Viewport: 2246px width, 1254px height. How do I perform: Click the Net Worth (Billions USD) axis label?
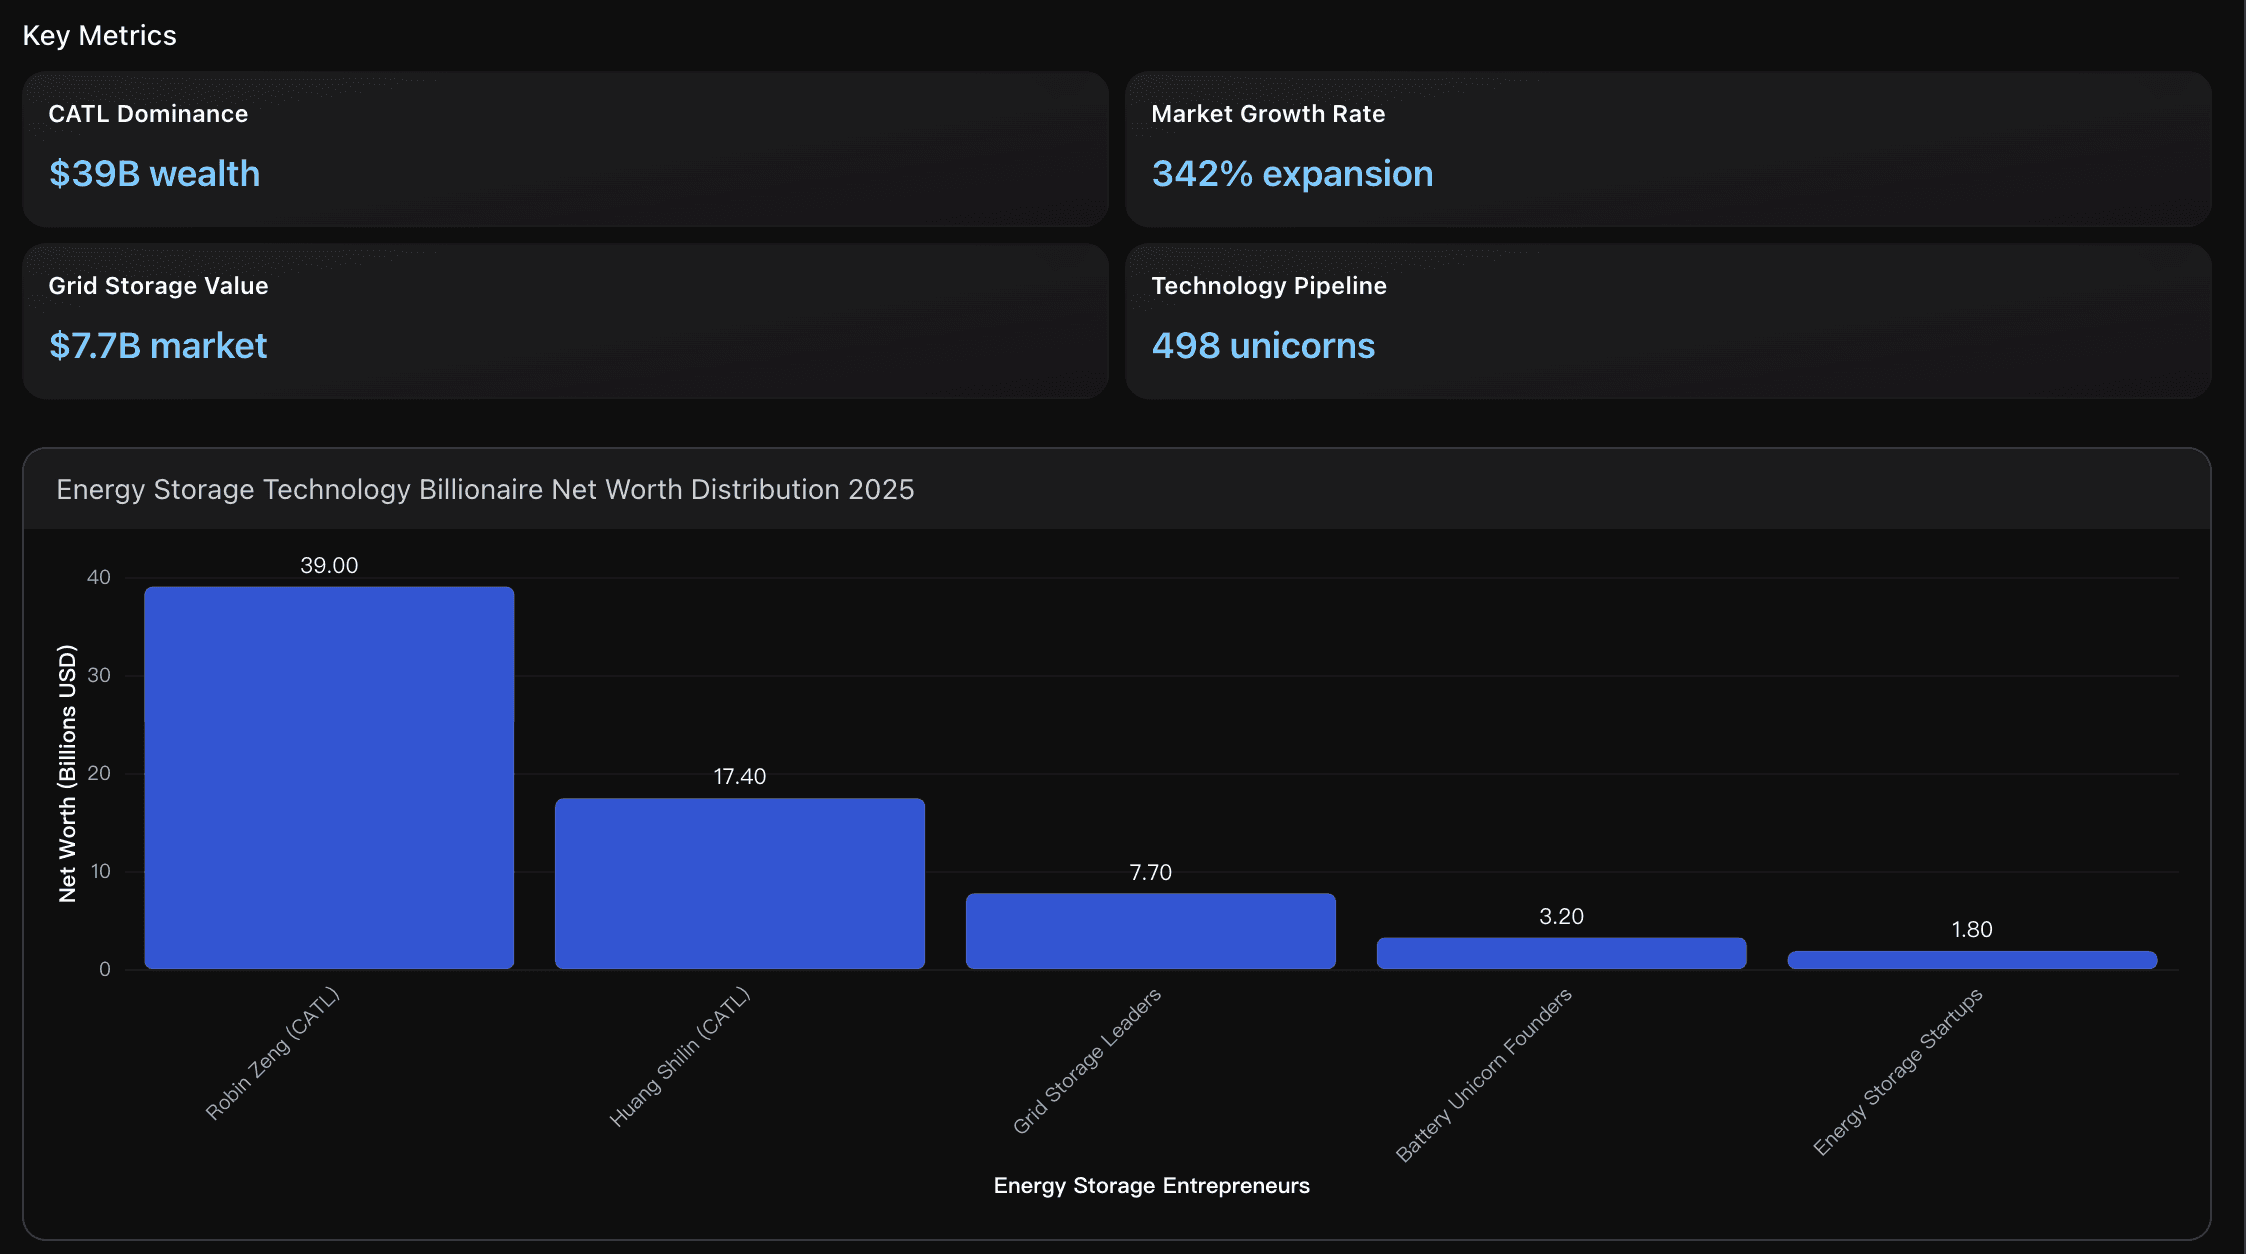(x=67, y=773)
